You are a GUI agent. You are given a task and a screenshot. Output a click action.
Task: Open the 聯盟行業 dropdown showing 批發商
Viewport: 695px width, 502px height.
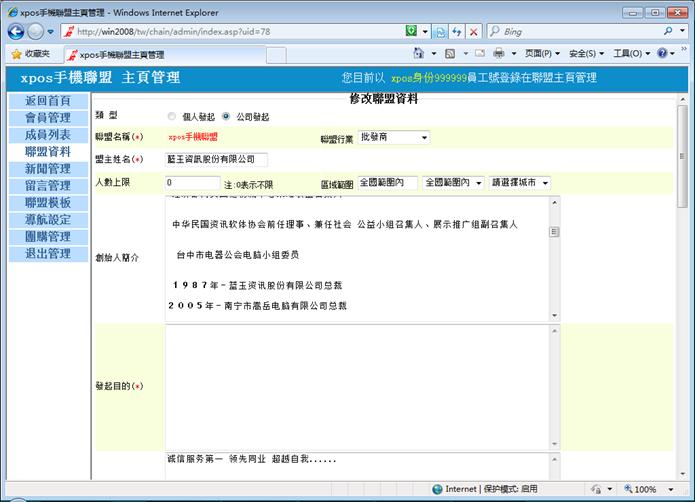click(394, 137)
